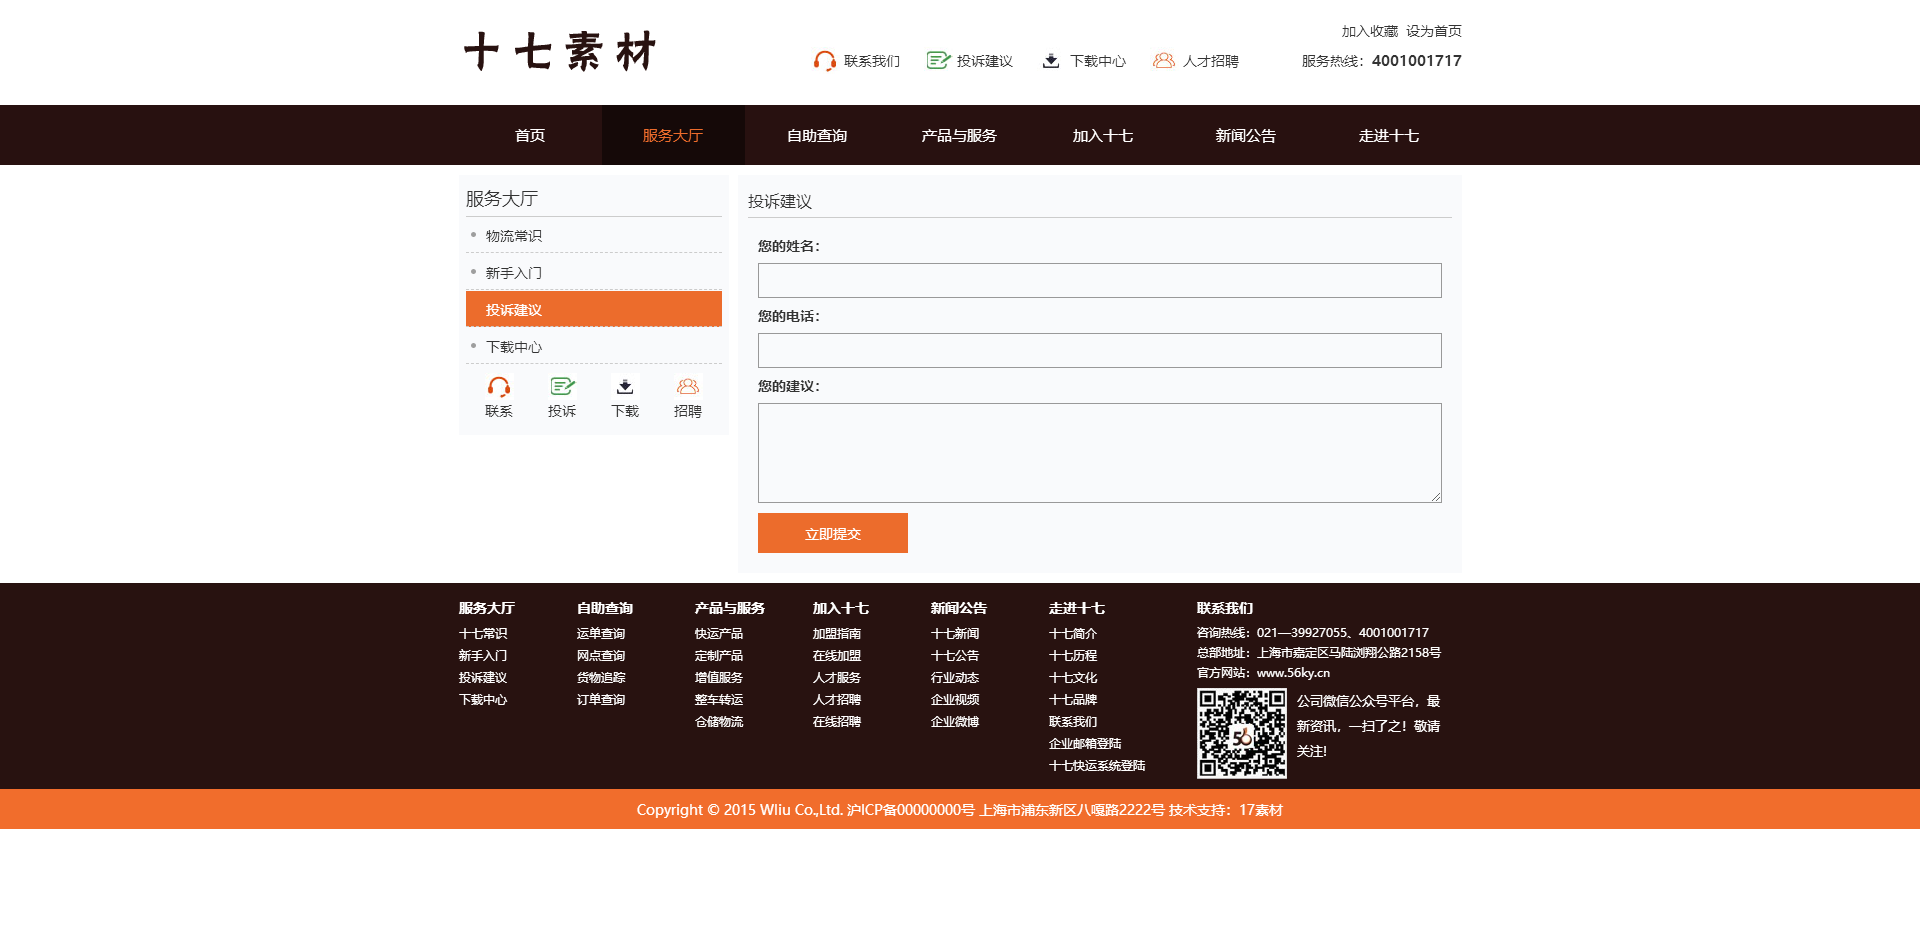The image size is (1920, 942).
Task: Click the sidebar download icon above 下载
Action: click(625, 387)
